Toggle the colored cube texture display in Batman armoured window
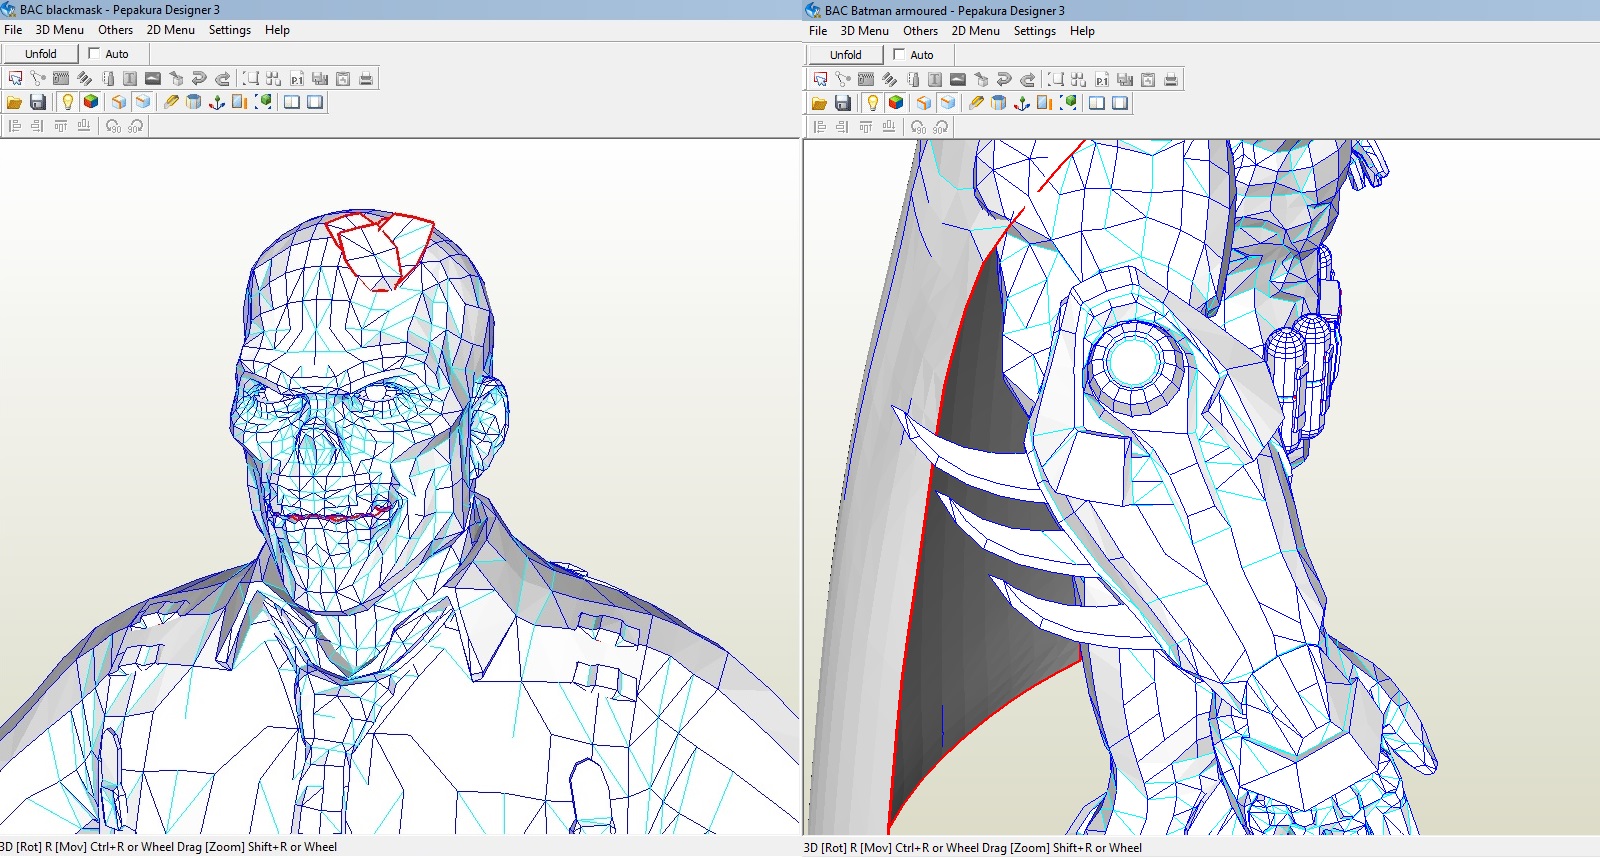 tap(896, 103)
